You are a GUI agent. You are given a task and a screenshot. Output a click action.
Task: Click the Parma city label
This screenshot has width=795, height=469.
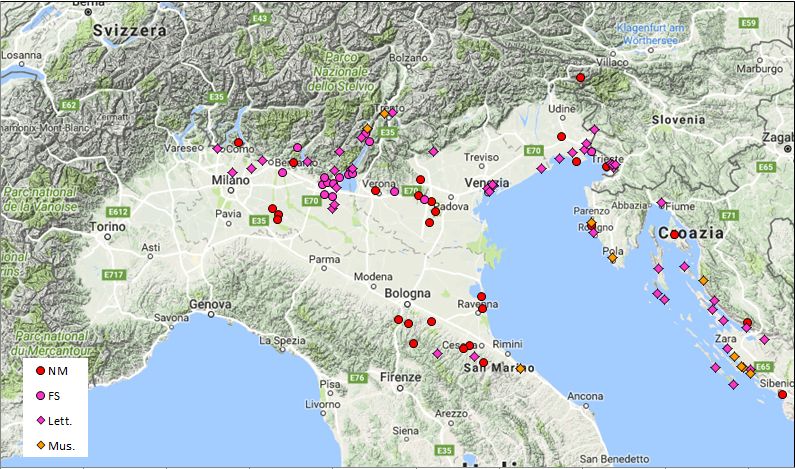[x=324, y=259]
